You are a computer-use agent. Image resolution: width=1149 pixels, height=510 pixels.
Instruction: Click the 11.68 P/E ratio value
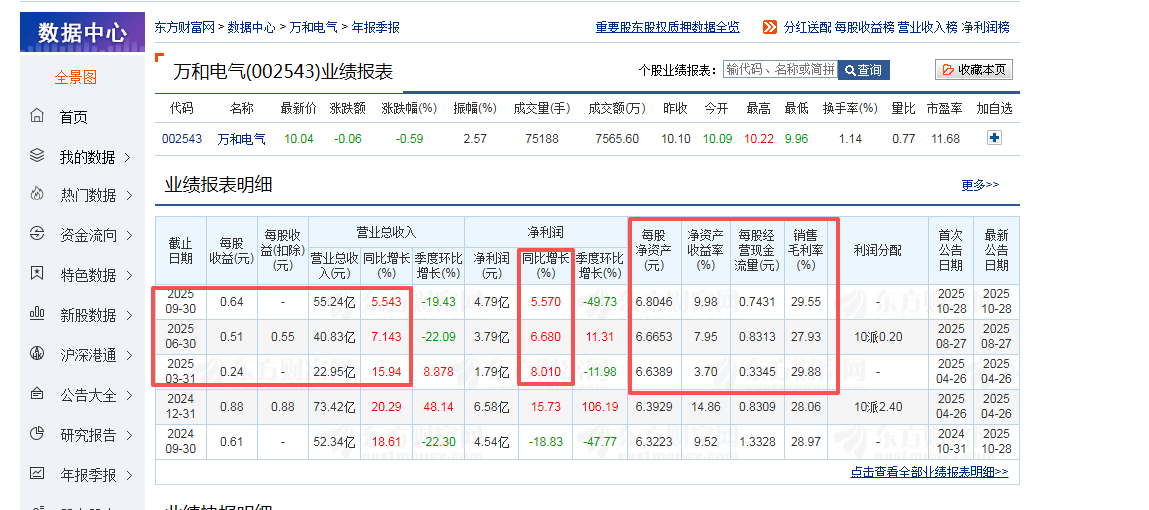pos(945,138)
